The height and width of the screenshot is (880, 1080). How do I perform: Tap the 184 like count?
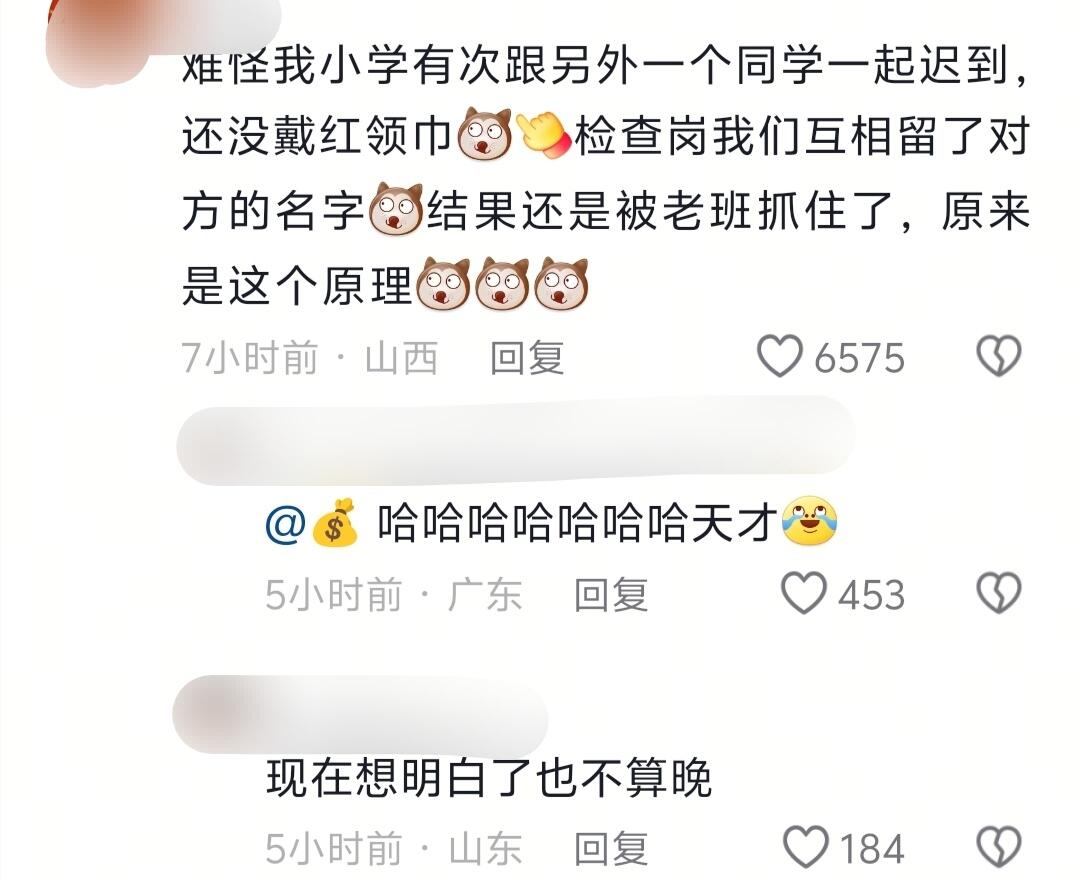(872, 848)
